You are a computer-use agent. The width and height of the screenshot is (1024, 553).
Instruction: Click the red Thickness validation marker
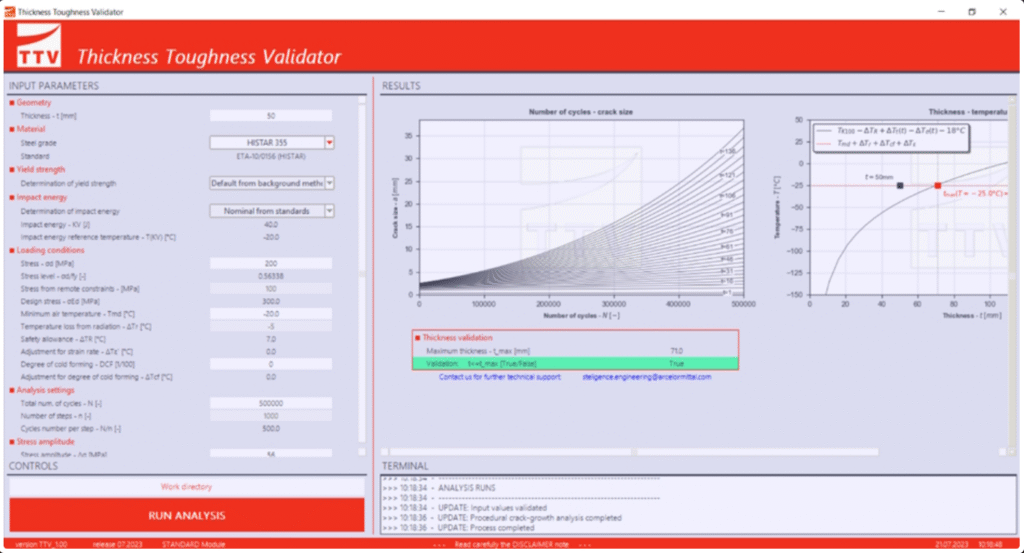(x=417, y=338)
